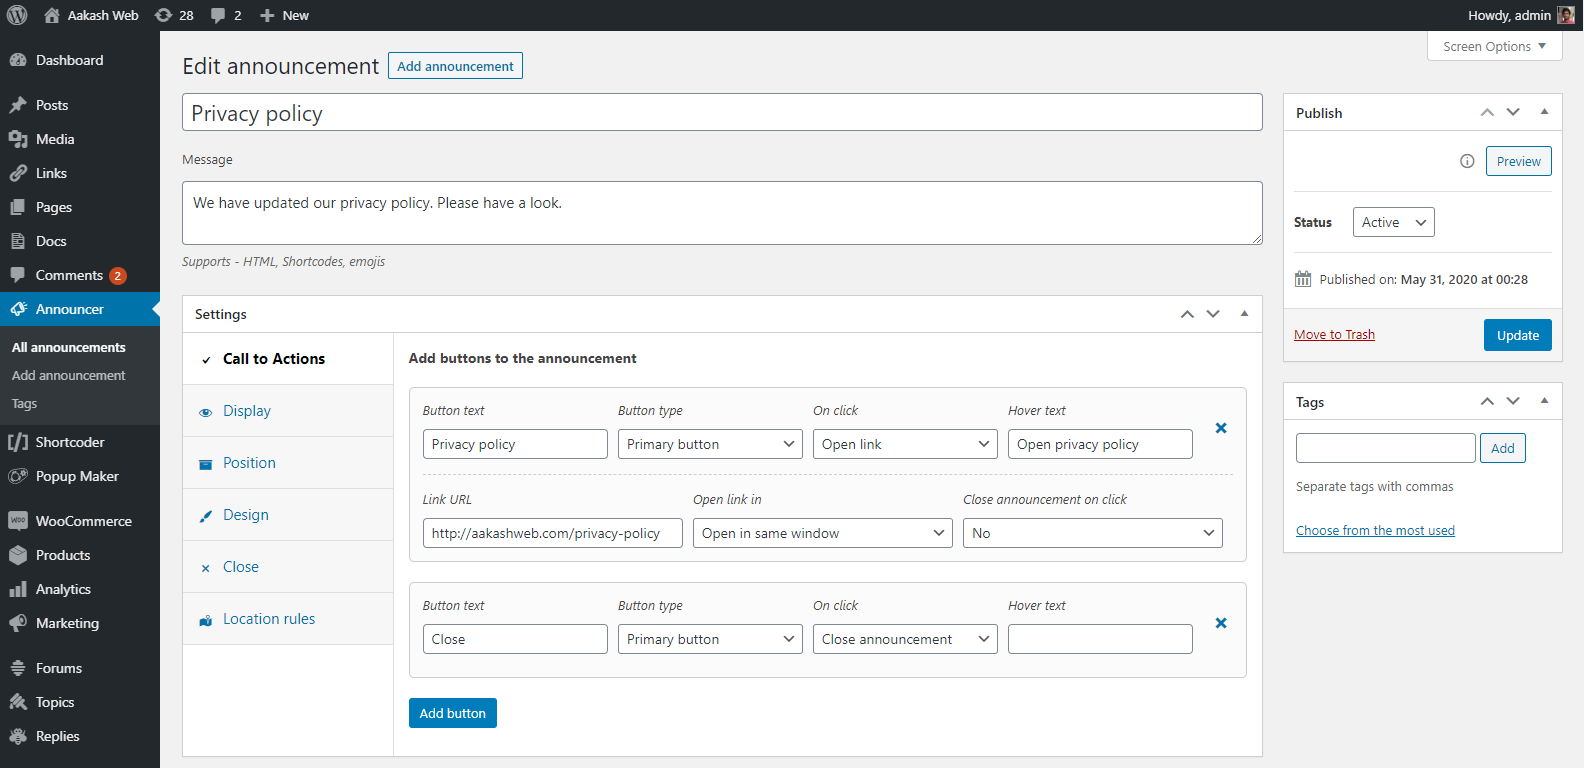Viewport: 1584px width, 768px height.
Task: Select the Location rules tab
Action: [x=268, y=619]
